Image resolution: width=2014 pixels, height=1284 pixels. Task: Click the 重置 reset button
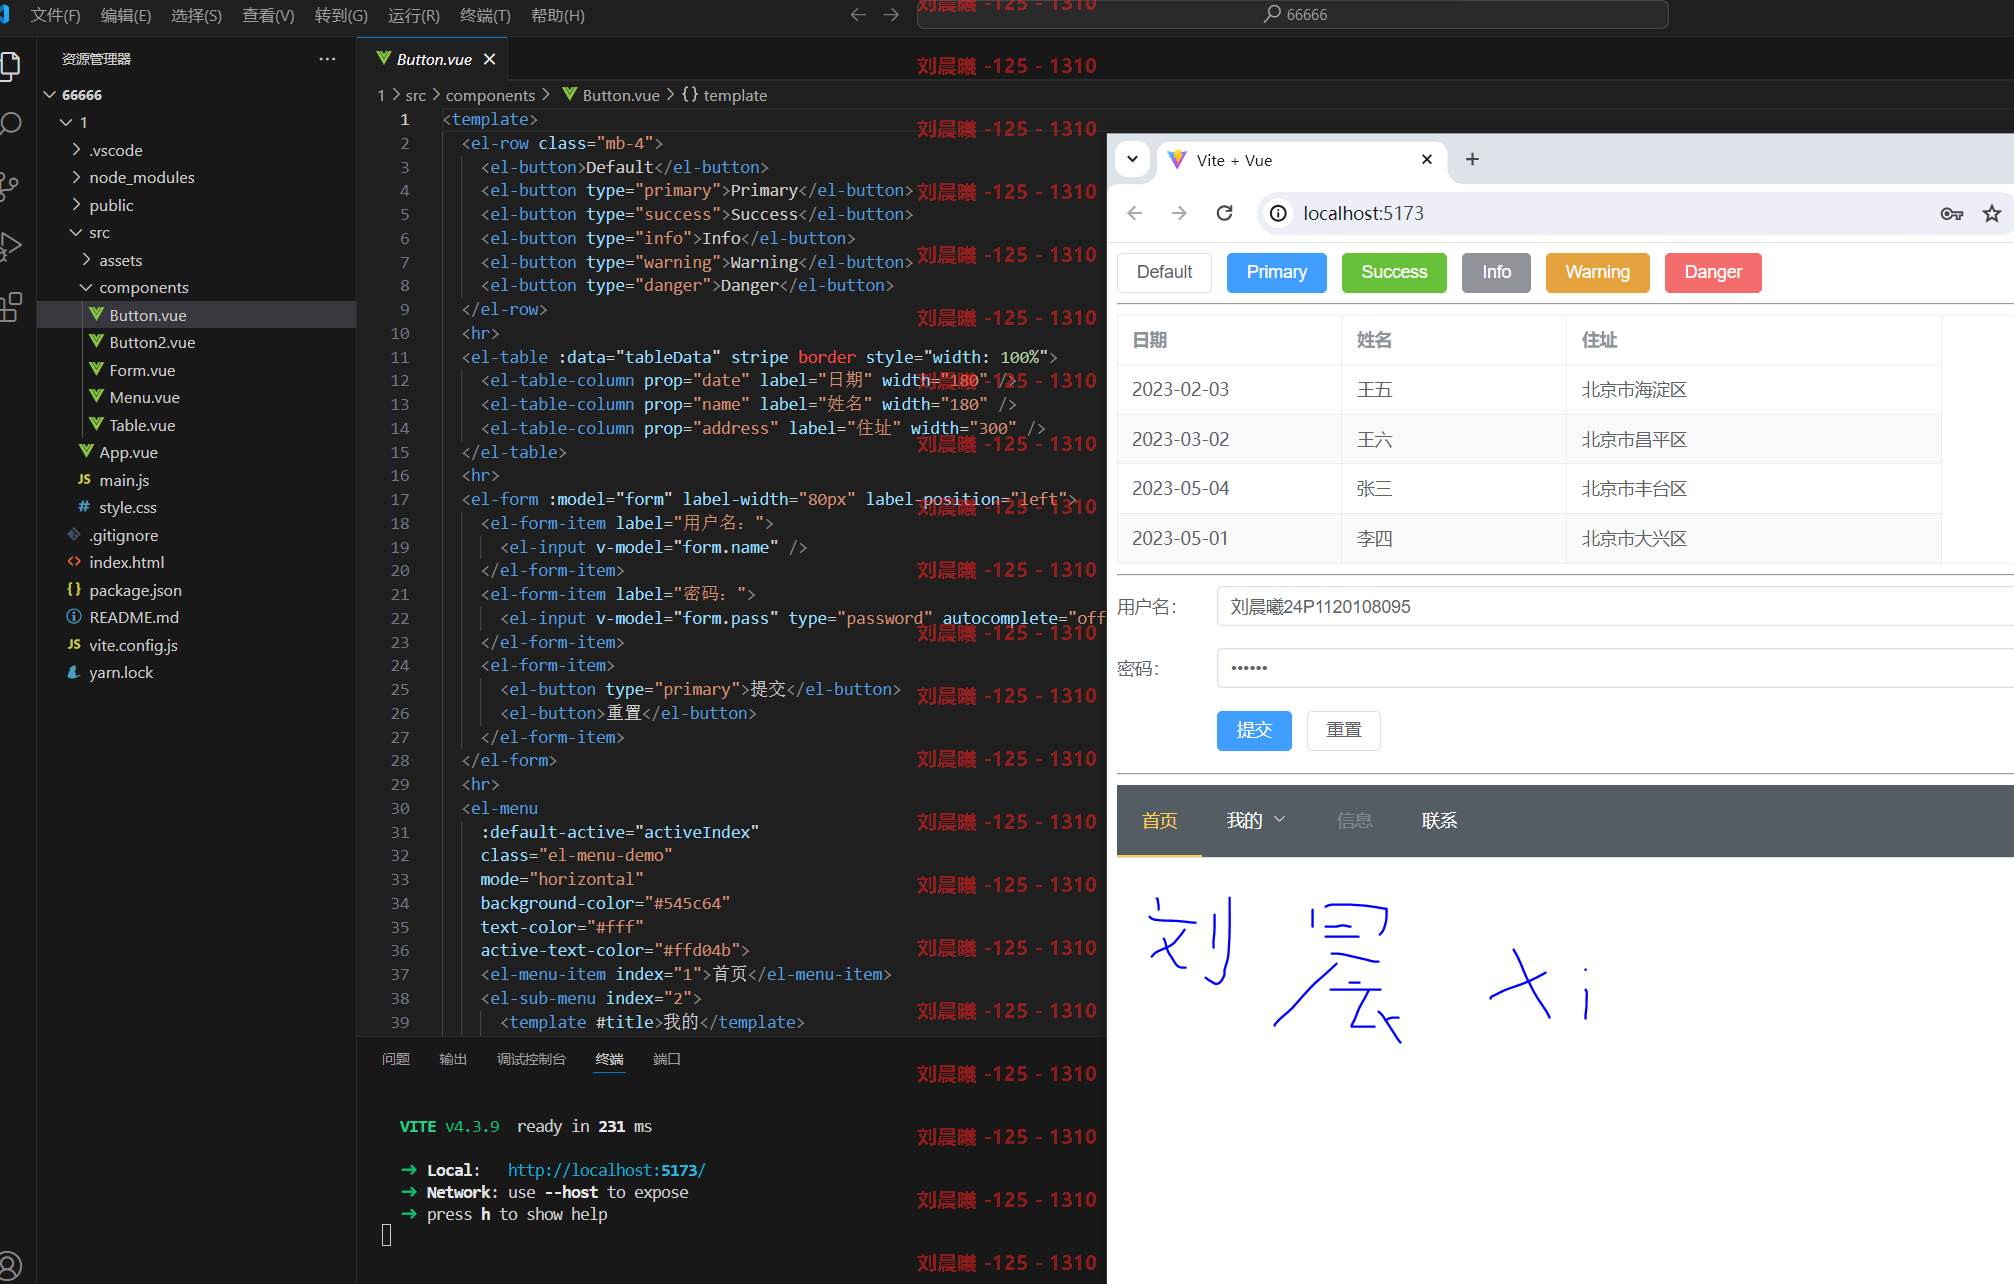click(1344, 730)
